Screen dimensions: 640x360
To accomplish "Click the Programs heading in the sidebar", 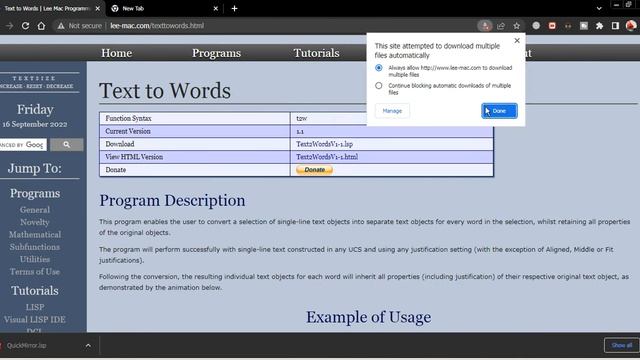I will (x=35, y=193).
